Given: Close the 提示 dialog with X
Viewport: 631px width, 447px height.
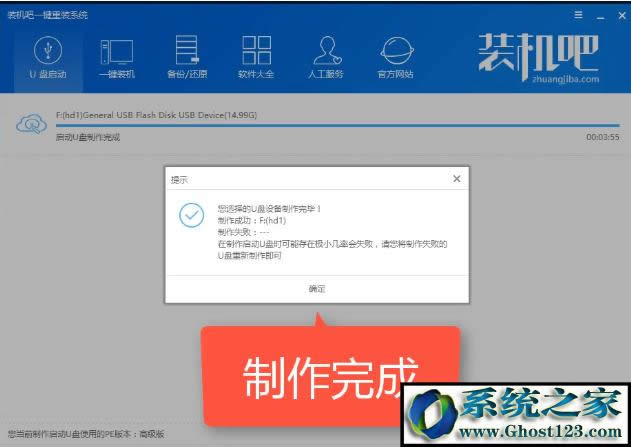Looking at the screenshot, I should [x=457, y=179].
